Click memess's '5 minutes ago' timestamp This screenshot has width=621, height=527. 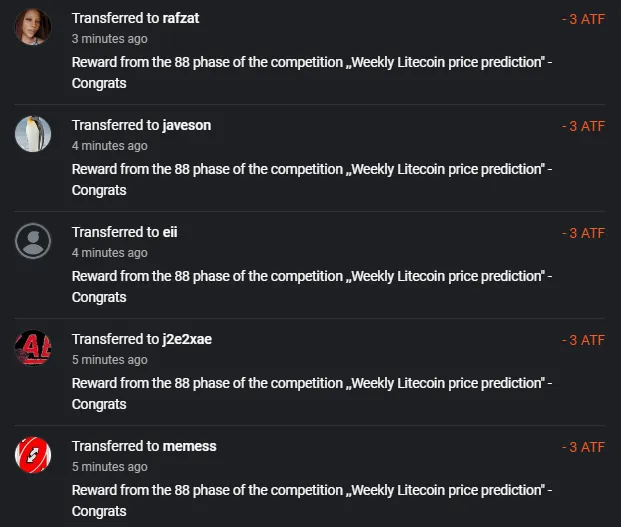pos(110,466)
